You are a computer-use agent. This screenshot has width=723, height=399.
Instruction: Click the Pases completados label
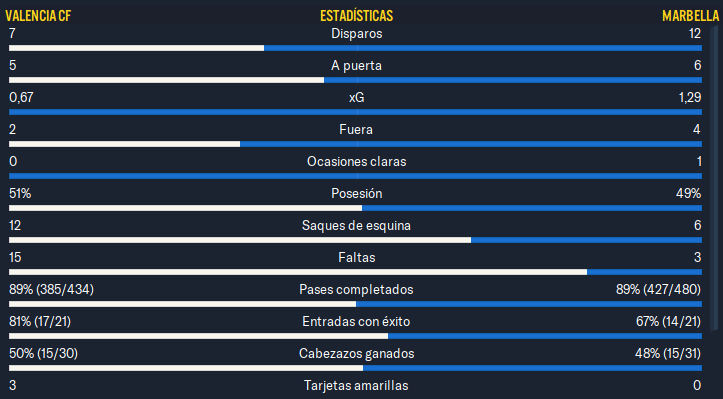pyautogui.click(x=356, y=290)
